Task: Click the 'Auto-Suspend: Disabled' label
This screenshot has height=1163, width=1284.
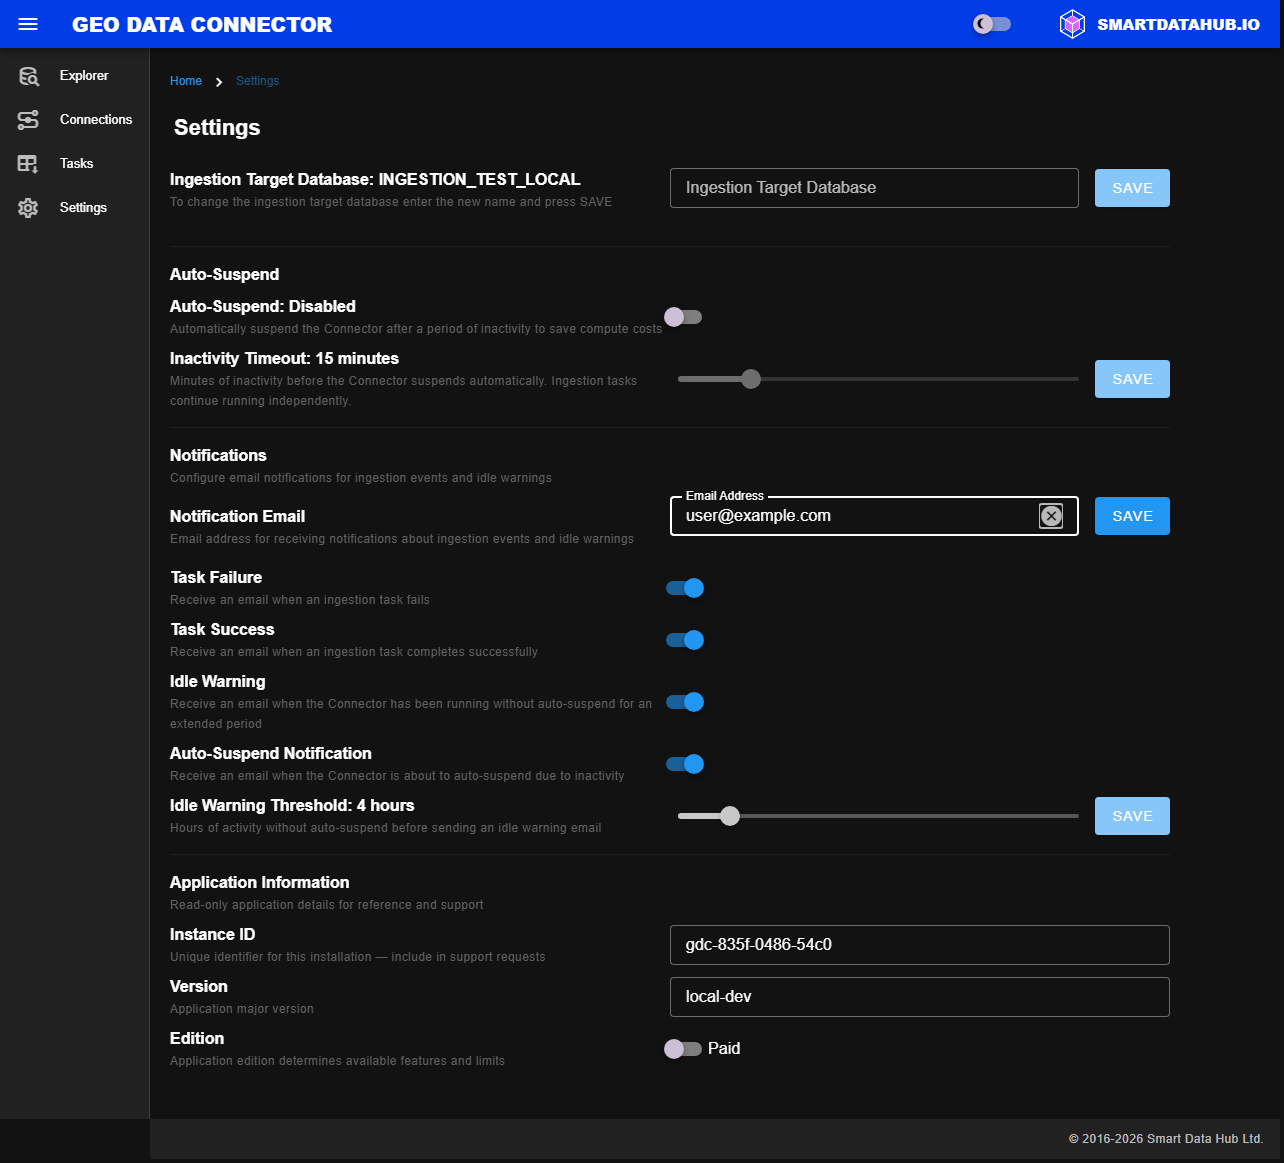Action: point(263,306)
